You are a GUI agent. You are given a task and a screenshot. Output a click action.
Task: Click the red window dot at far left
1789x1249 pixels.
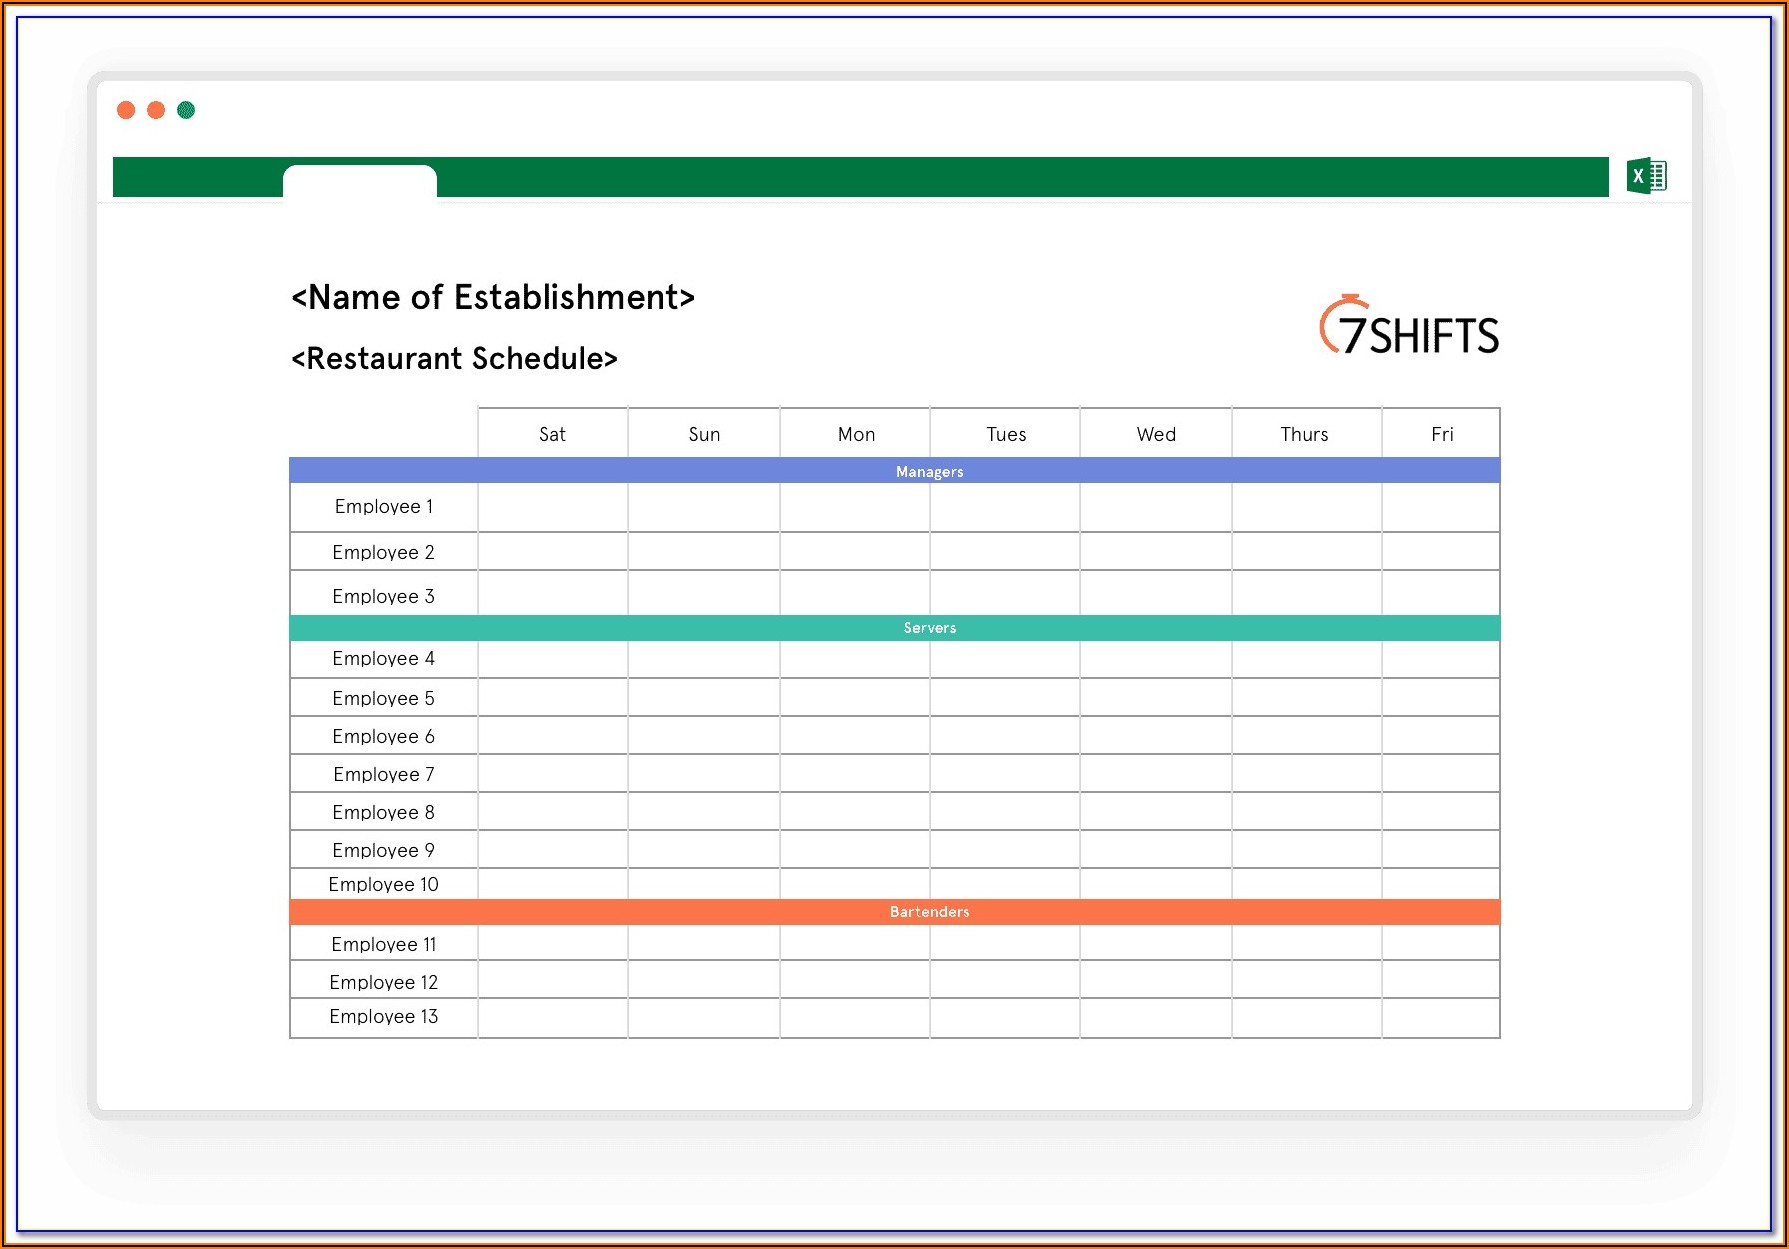click(x=126, y=110)
